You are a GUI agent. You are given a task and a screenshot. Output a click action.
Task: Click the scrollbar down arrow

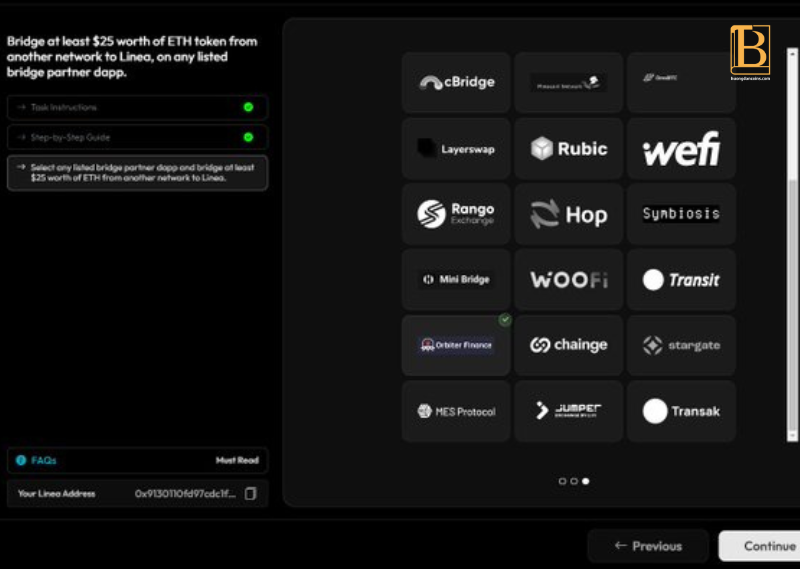click(792, 436)
